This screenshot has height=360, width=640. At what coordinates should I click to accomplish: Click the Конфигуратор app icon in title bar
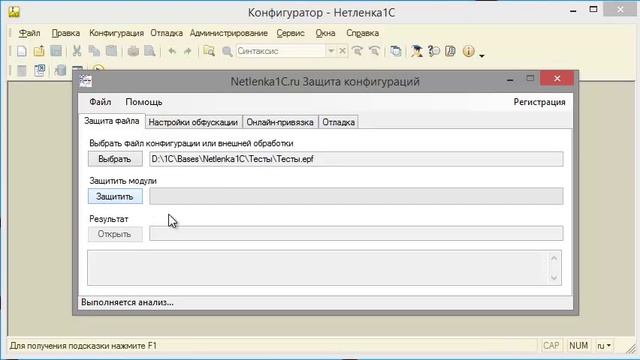point(14,11)
